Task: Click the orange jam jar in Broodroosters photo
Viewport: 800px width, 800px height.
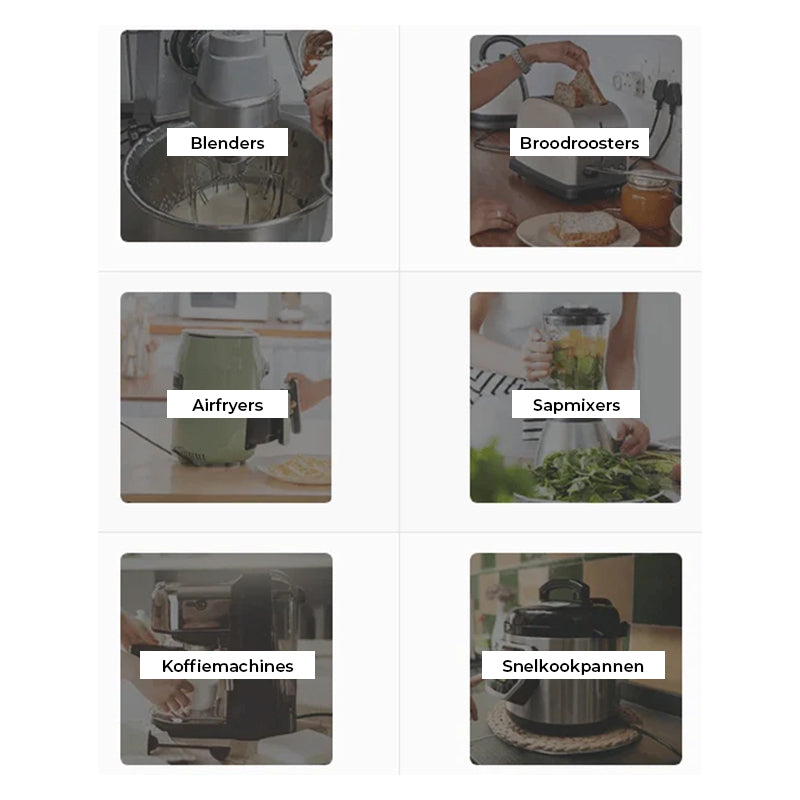Action: click(x=647, y=202)
